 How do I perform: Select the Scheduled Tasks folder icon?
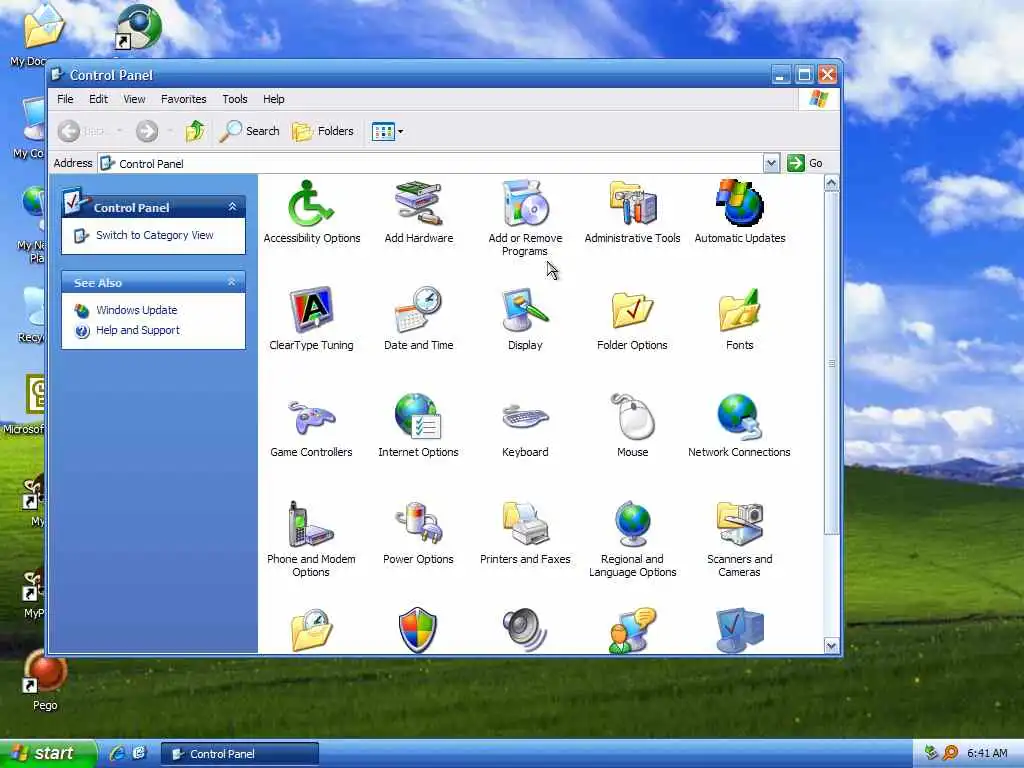pos(312,630)
